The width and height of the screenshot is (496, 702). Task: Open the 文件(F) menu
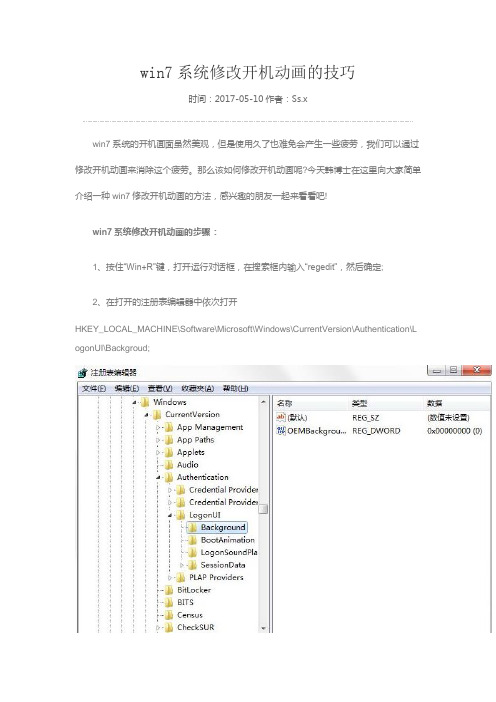coord(94,388)
